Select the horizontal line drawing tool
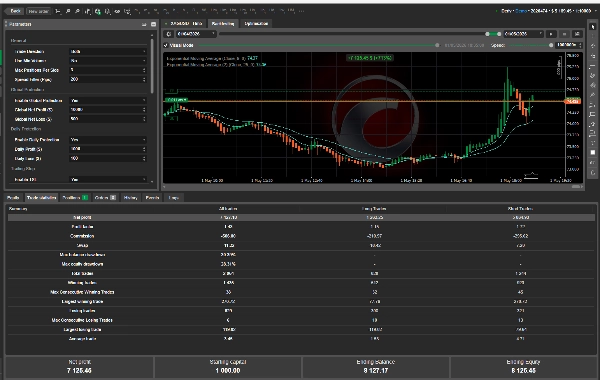Image resolution: width=600 pixels, height=380 pixels. point(593,66)
